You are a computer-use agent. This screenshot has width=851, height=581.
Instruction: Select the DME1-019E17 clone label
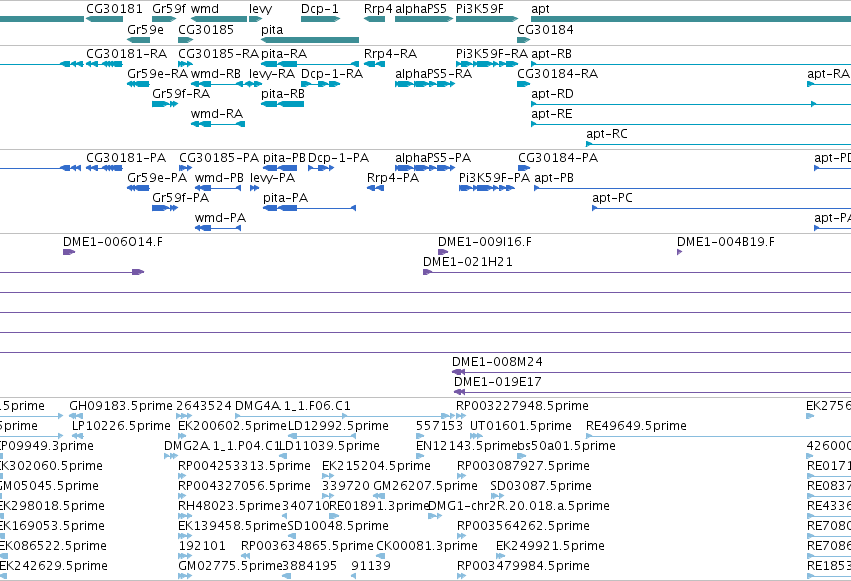coord(498,382)
